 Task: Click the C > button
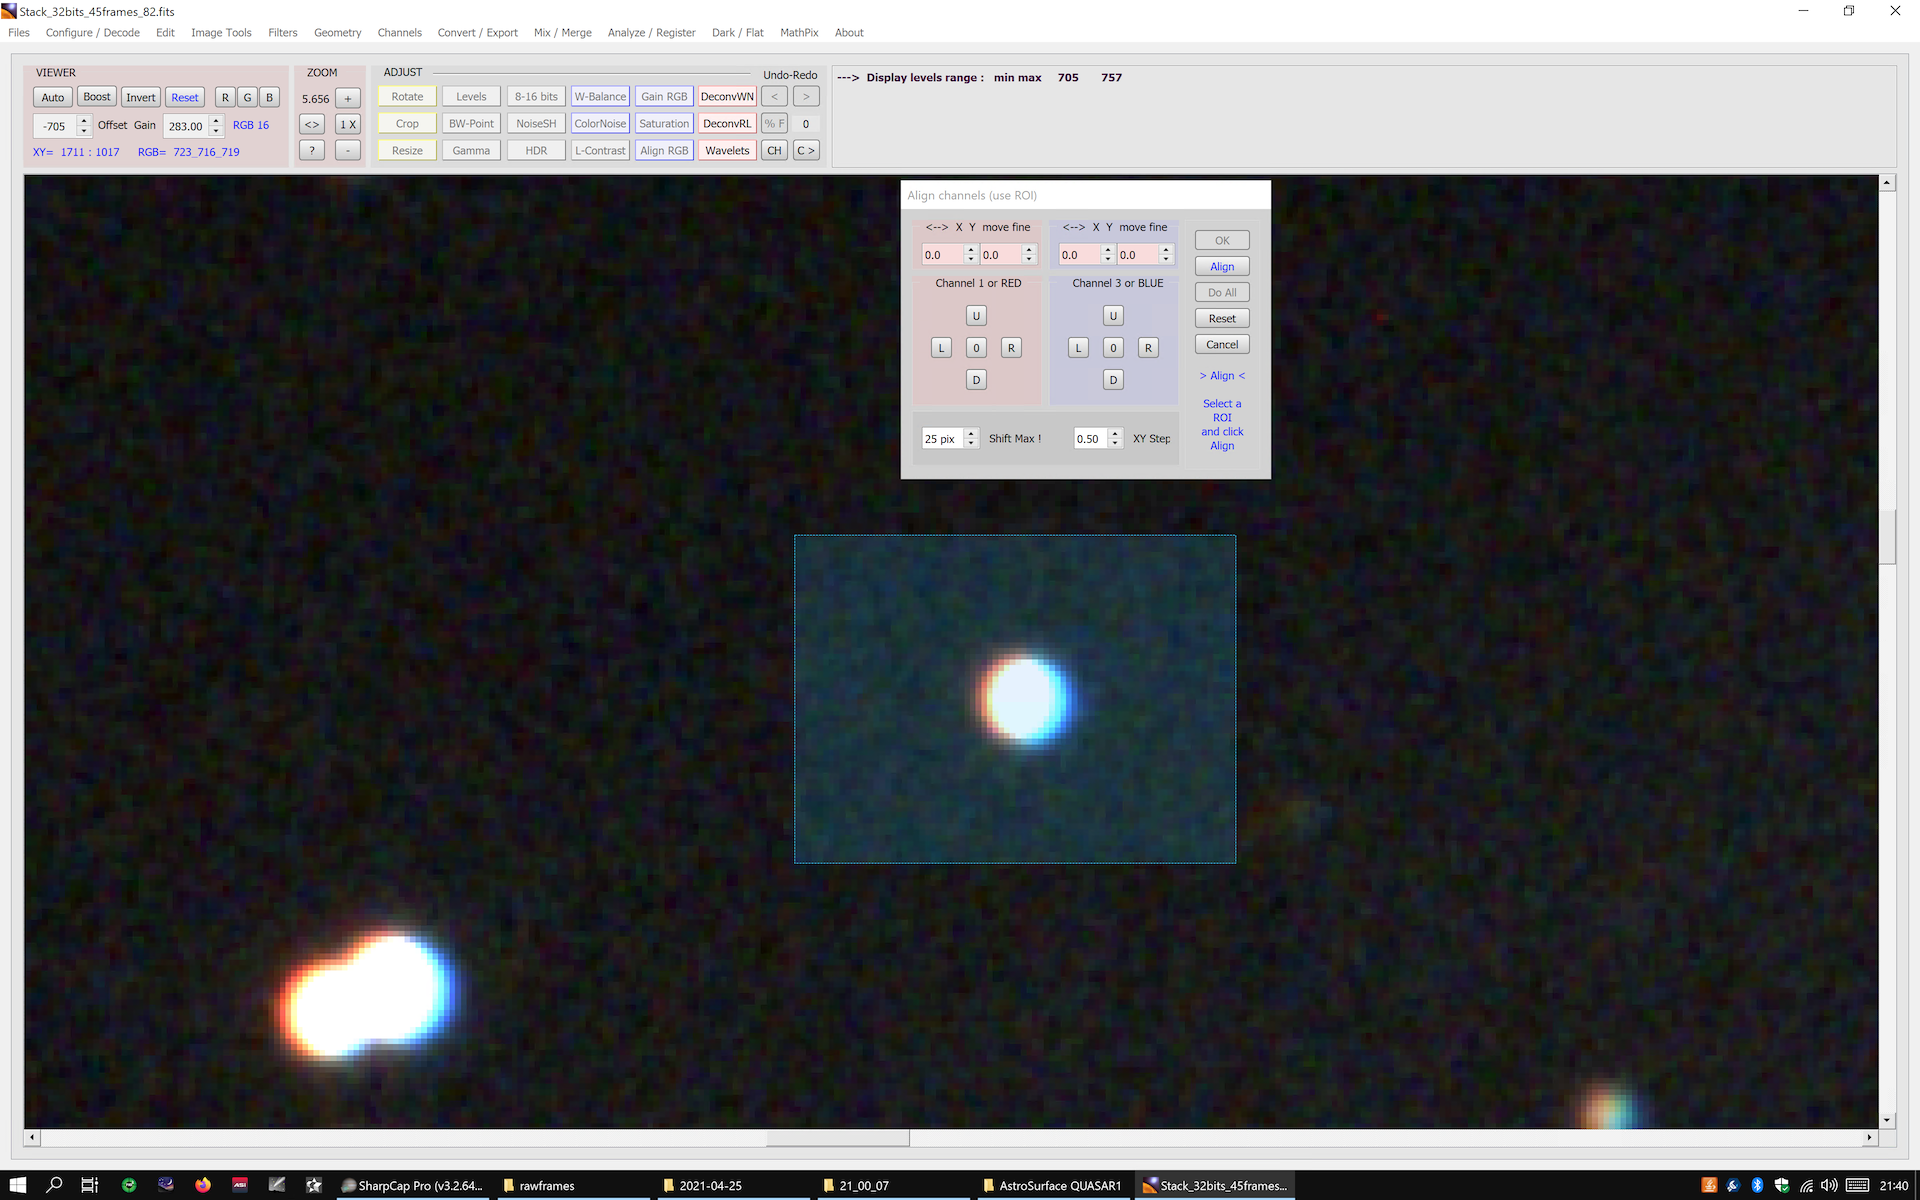806,151
